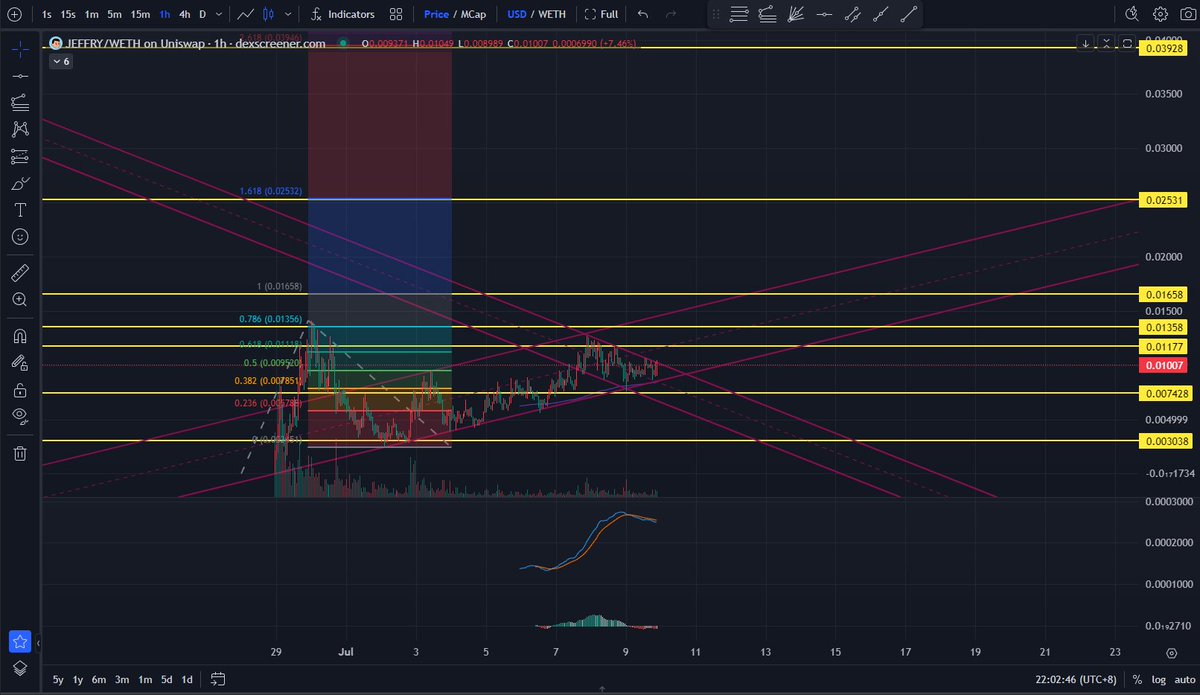This screenshot has height=695, width=1200.
Task: Toggle lock all drawing tools
Action: [20, 389]
